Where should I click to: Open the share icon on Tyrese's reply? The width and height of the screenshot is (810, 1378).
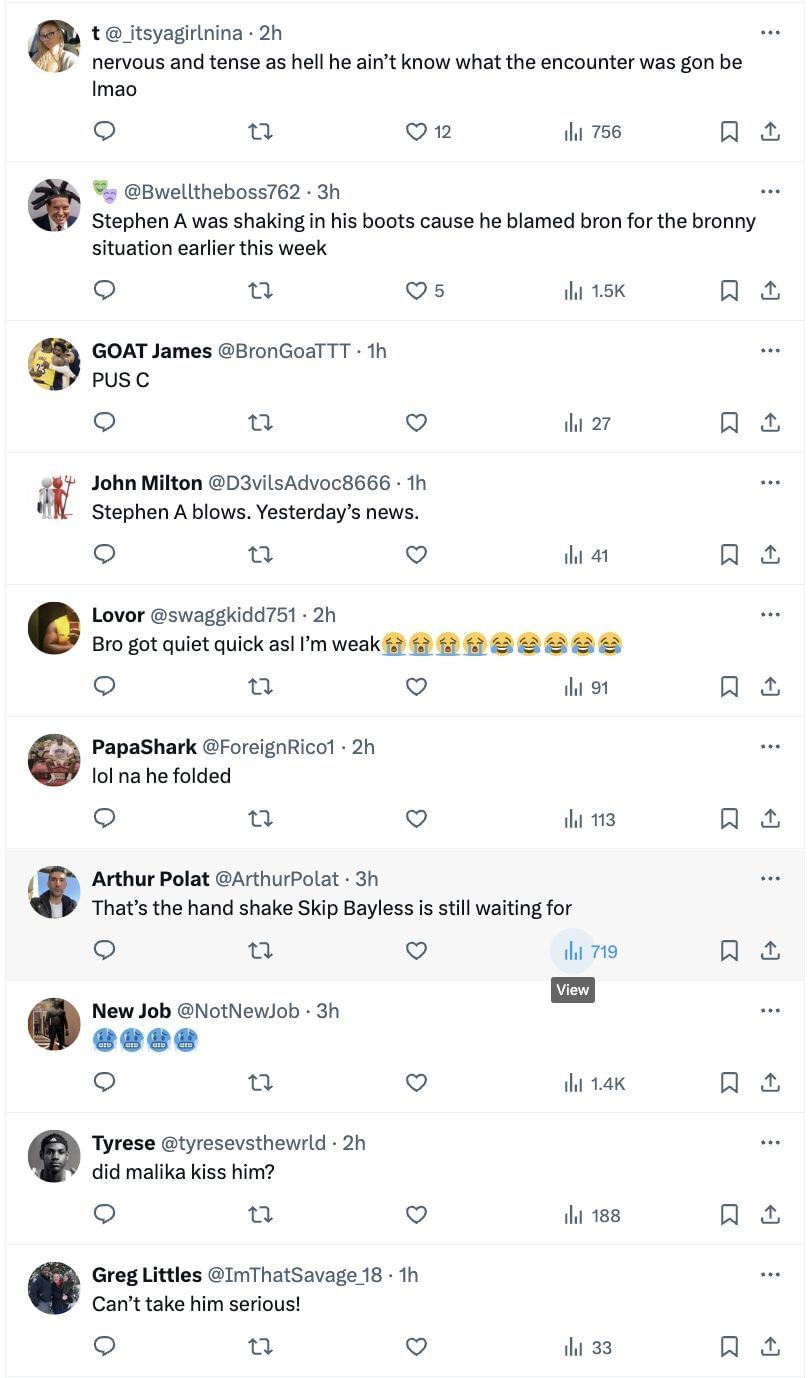click(770, 1214)
